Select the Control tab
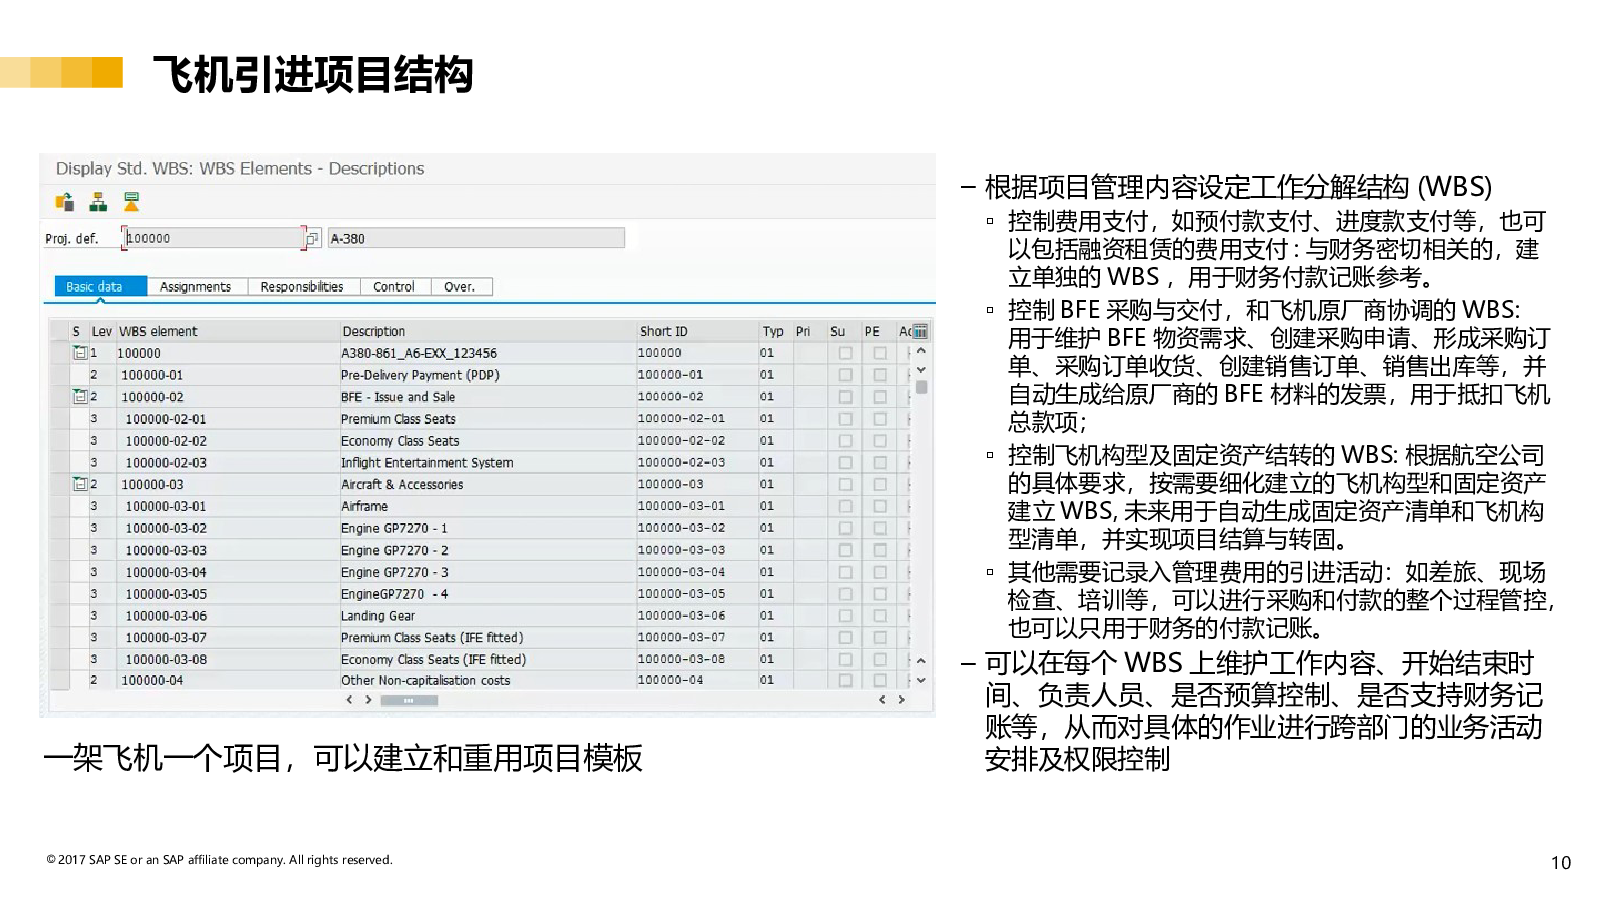The image size is (1600, 900). point(393,287)
